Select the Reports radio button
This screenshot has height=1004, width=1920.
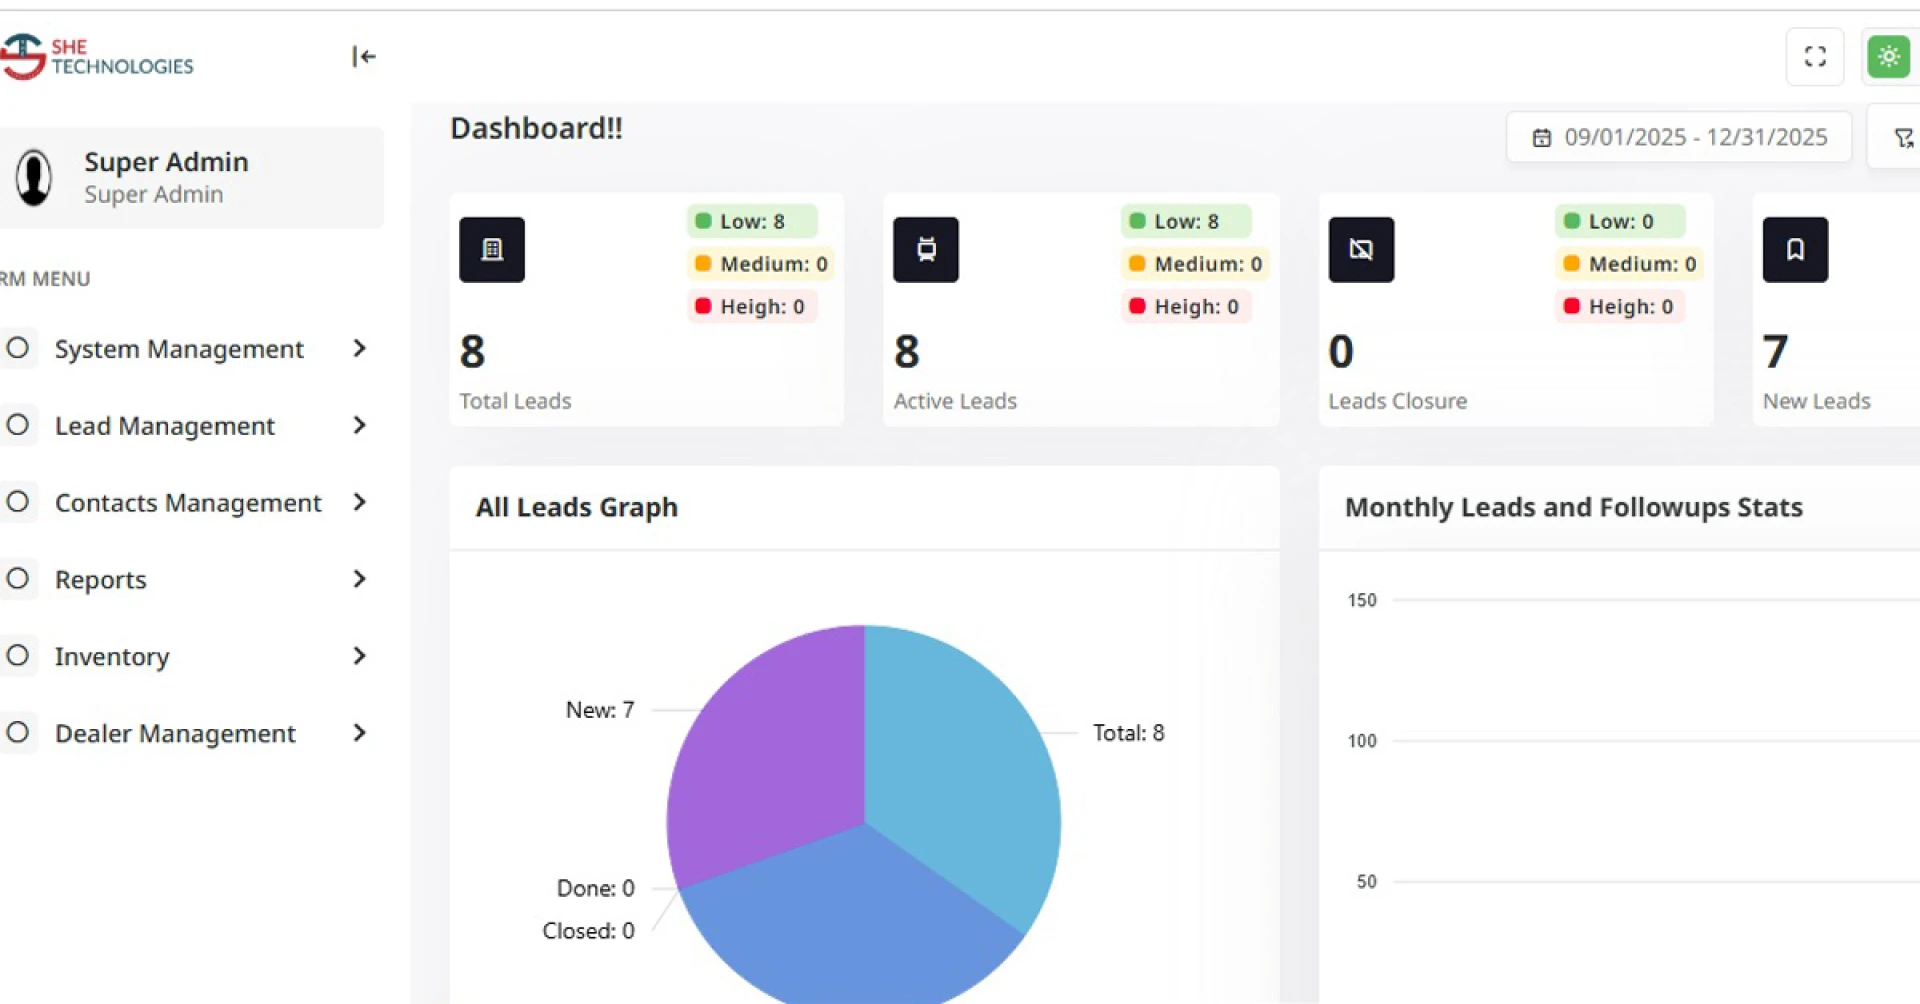coord(18,578)
